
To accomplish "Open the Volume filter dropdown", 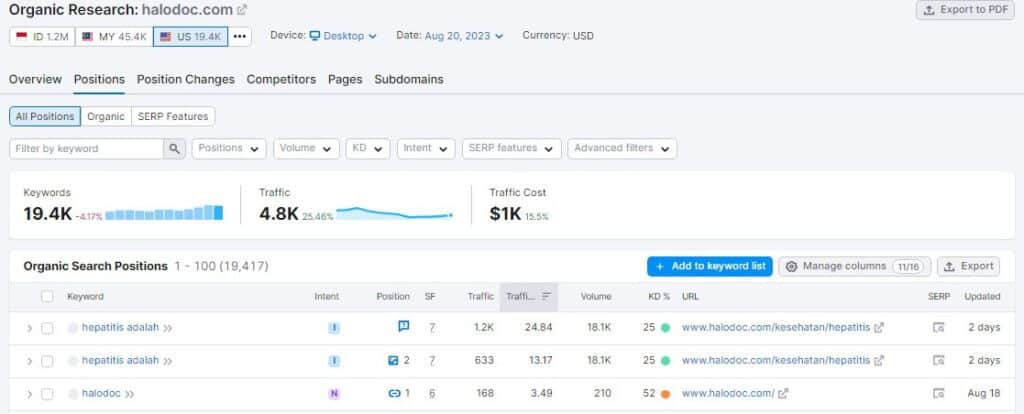I will [x=306, y=148].
